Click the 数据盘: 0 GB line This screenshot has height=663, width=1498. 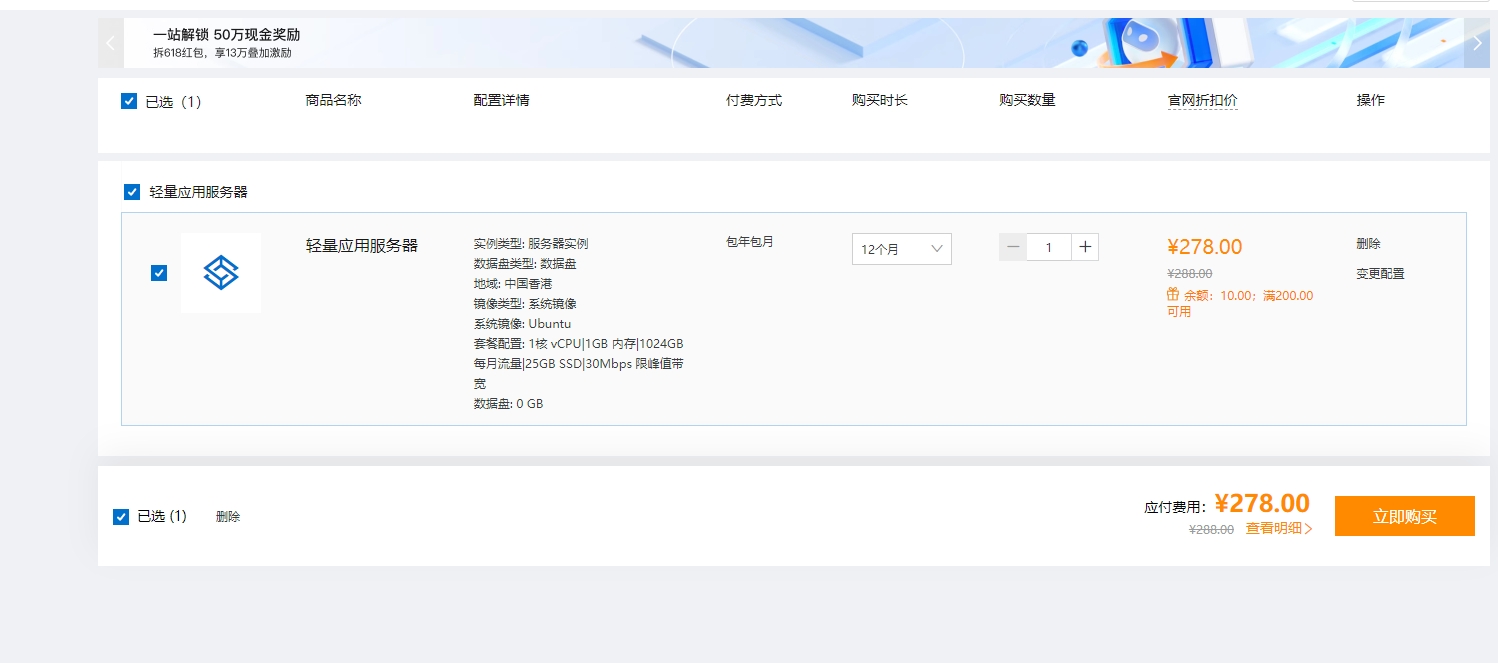508,404
